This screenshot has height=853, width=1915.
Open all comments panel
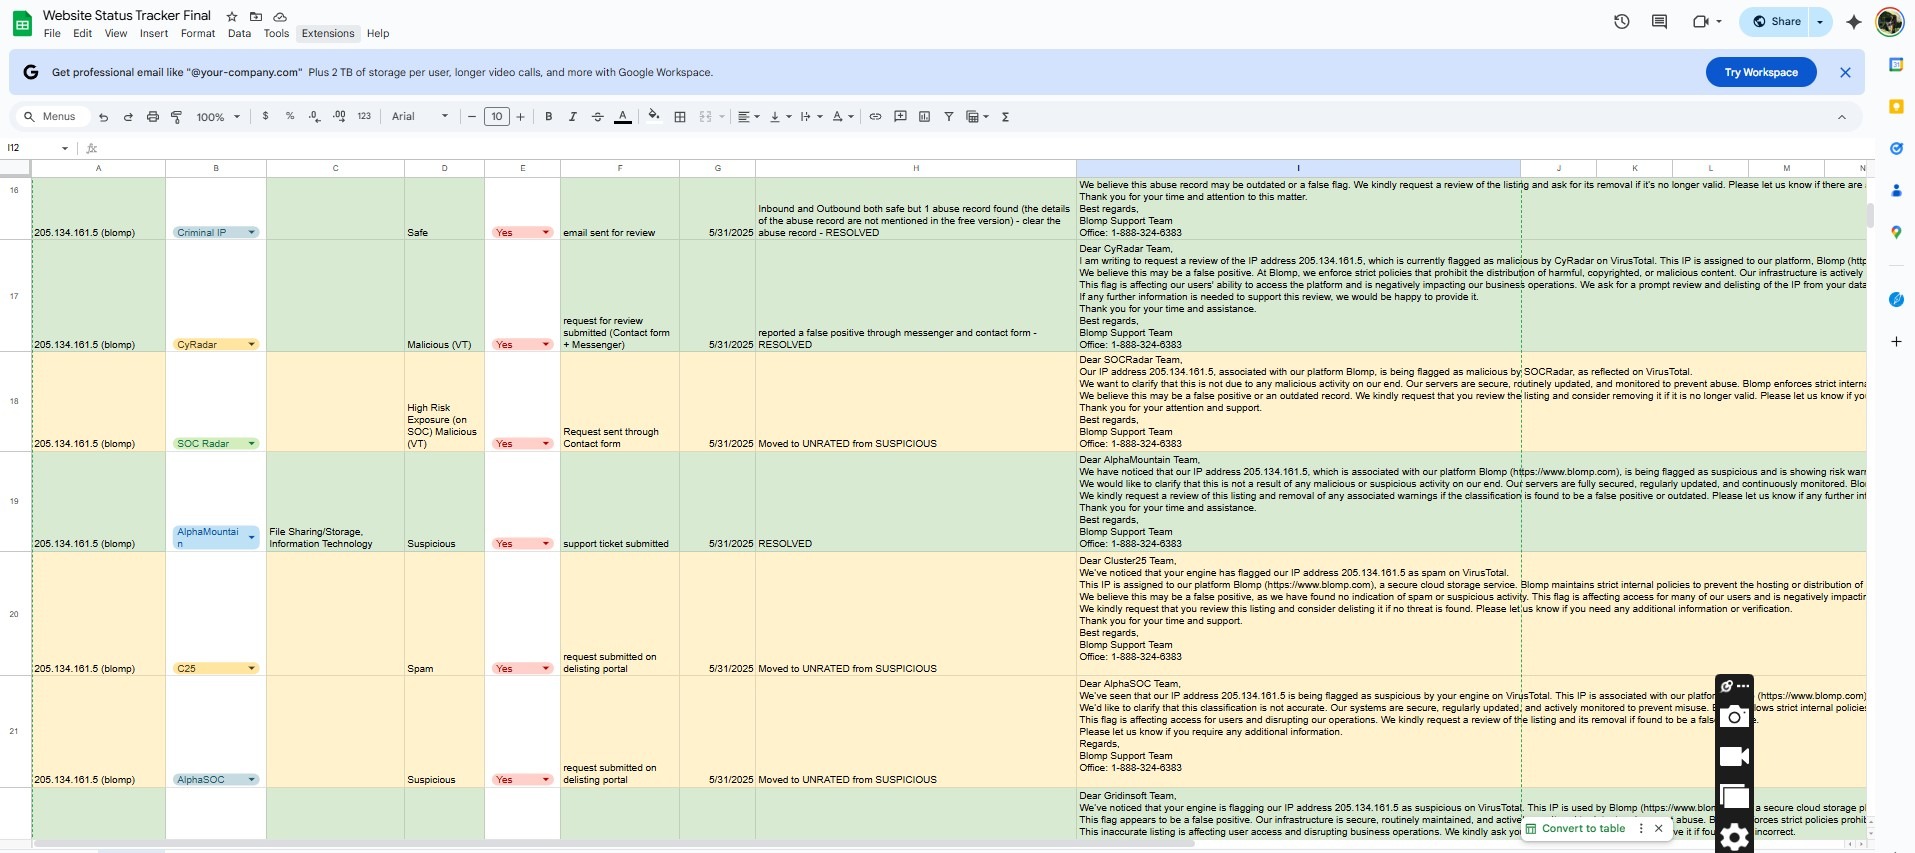pyautogui.click(x=1659, y=21)
